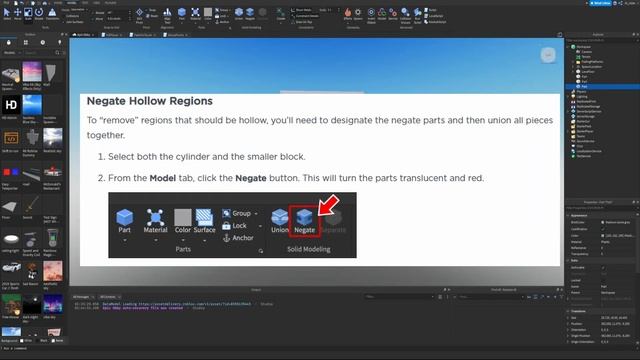Click the Anchor button
Viewport: 640px width, 360px height.
223,22
